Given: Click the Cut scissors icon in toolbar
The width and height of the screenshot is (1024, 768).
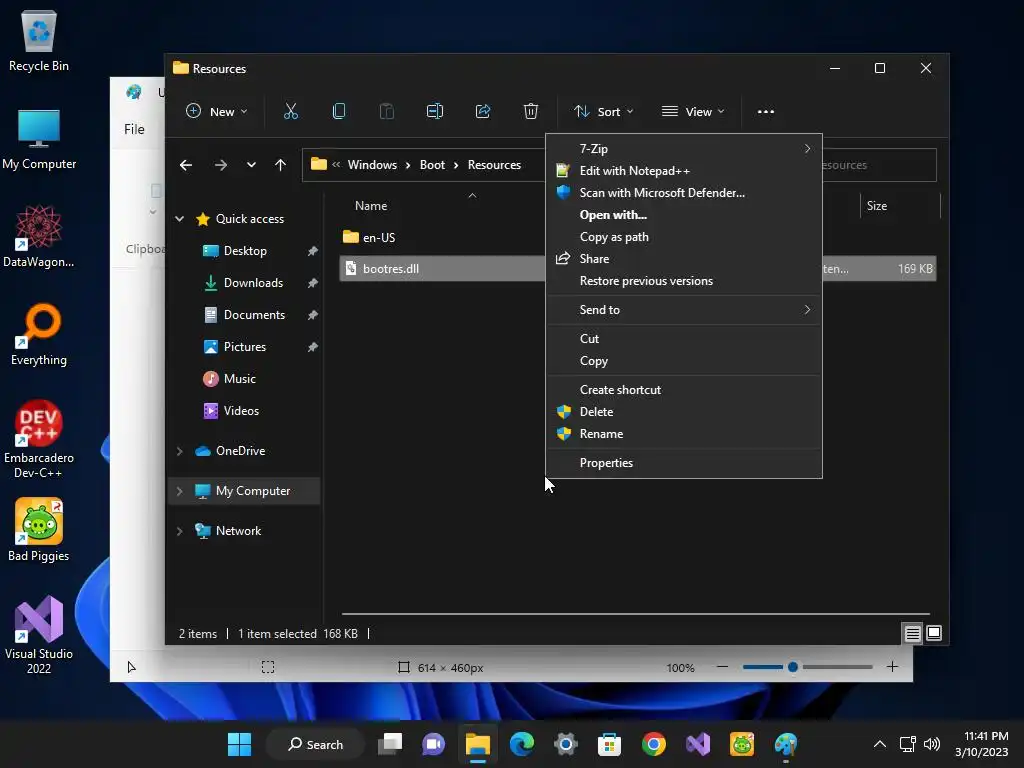Looking at the screenshot, I should click(x=291, y=112).
